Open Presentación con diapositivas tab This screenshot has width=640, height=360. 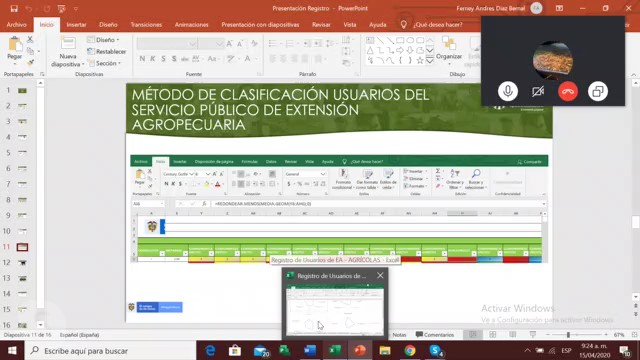[260, 24]
